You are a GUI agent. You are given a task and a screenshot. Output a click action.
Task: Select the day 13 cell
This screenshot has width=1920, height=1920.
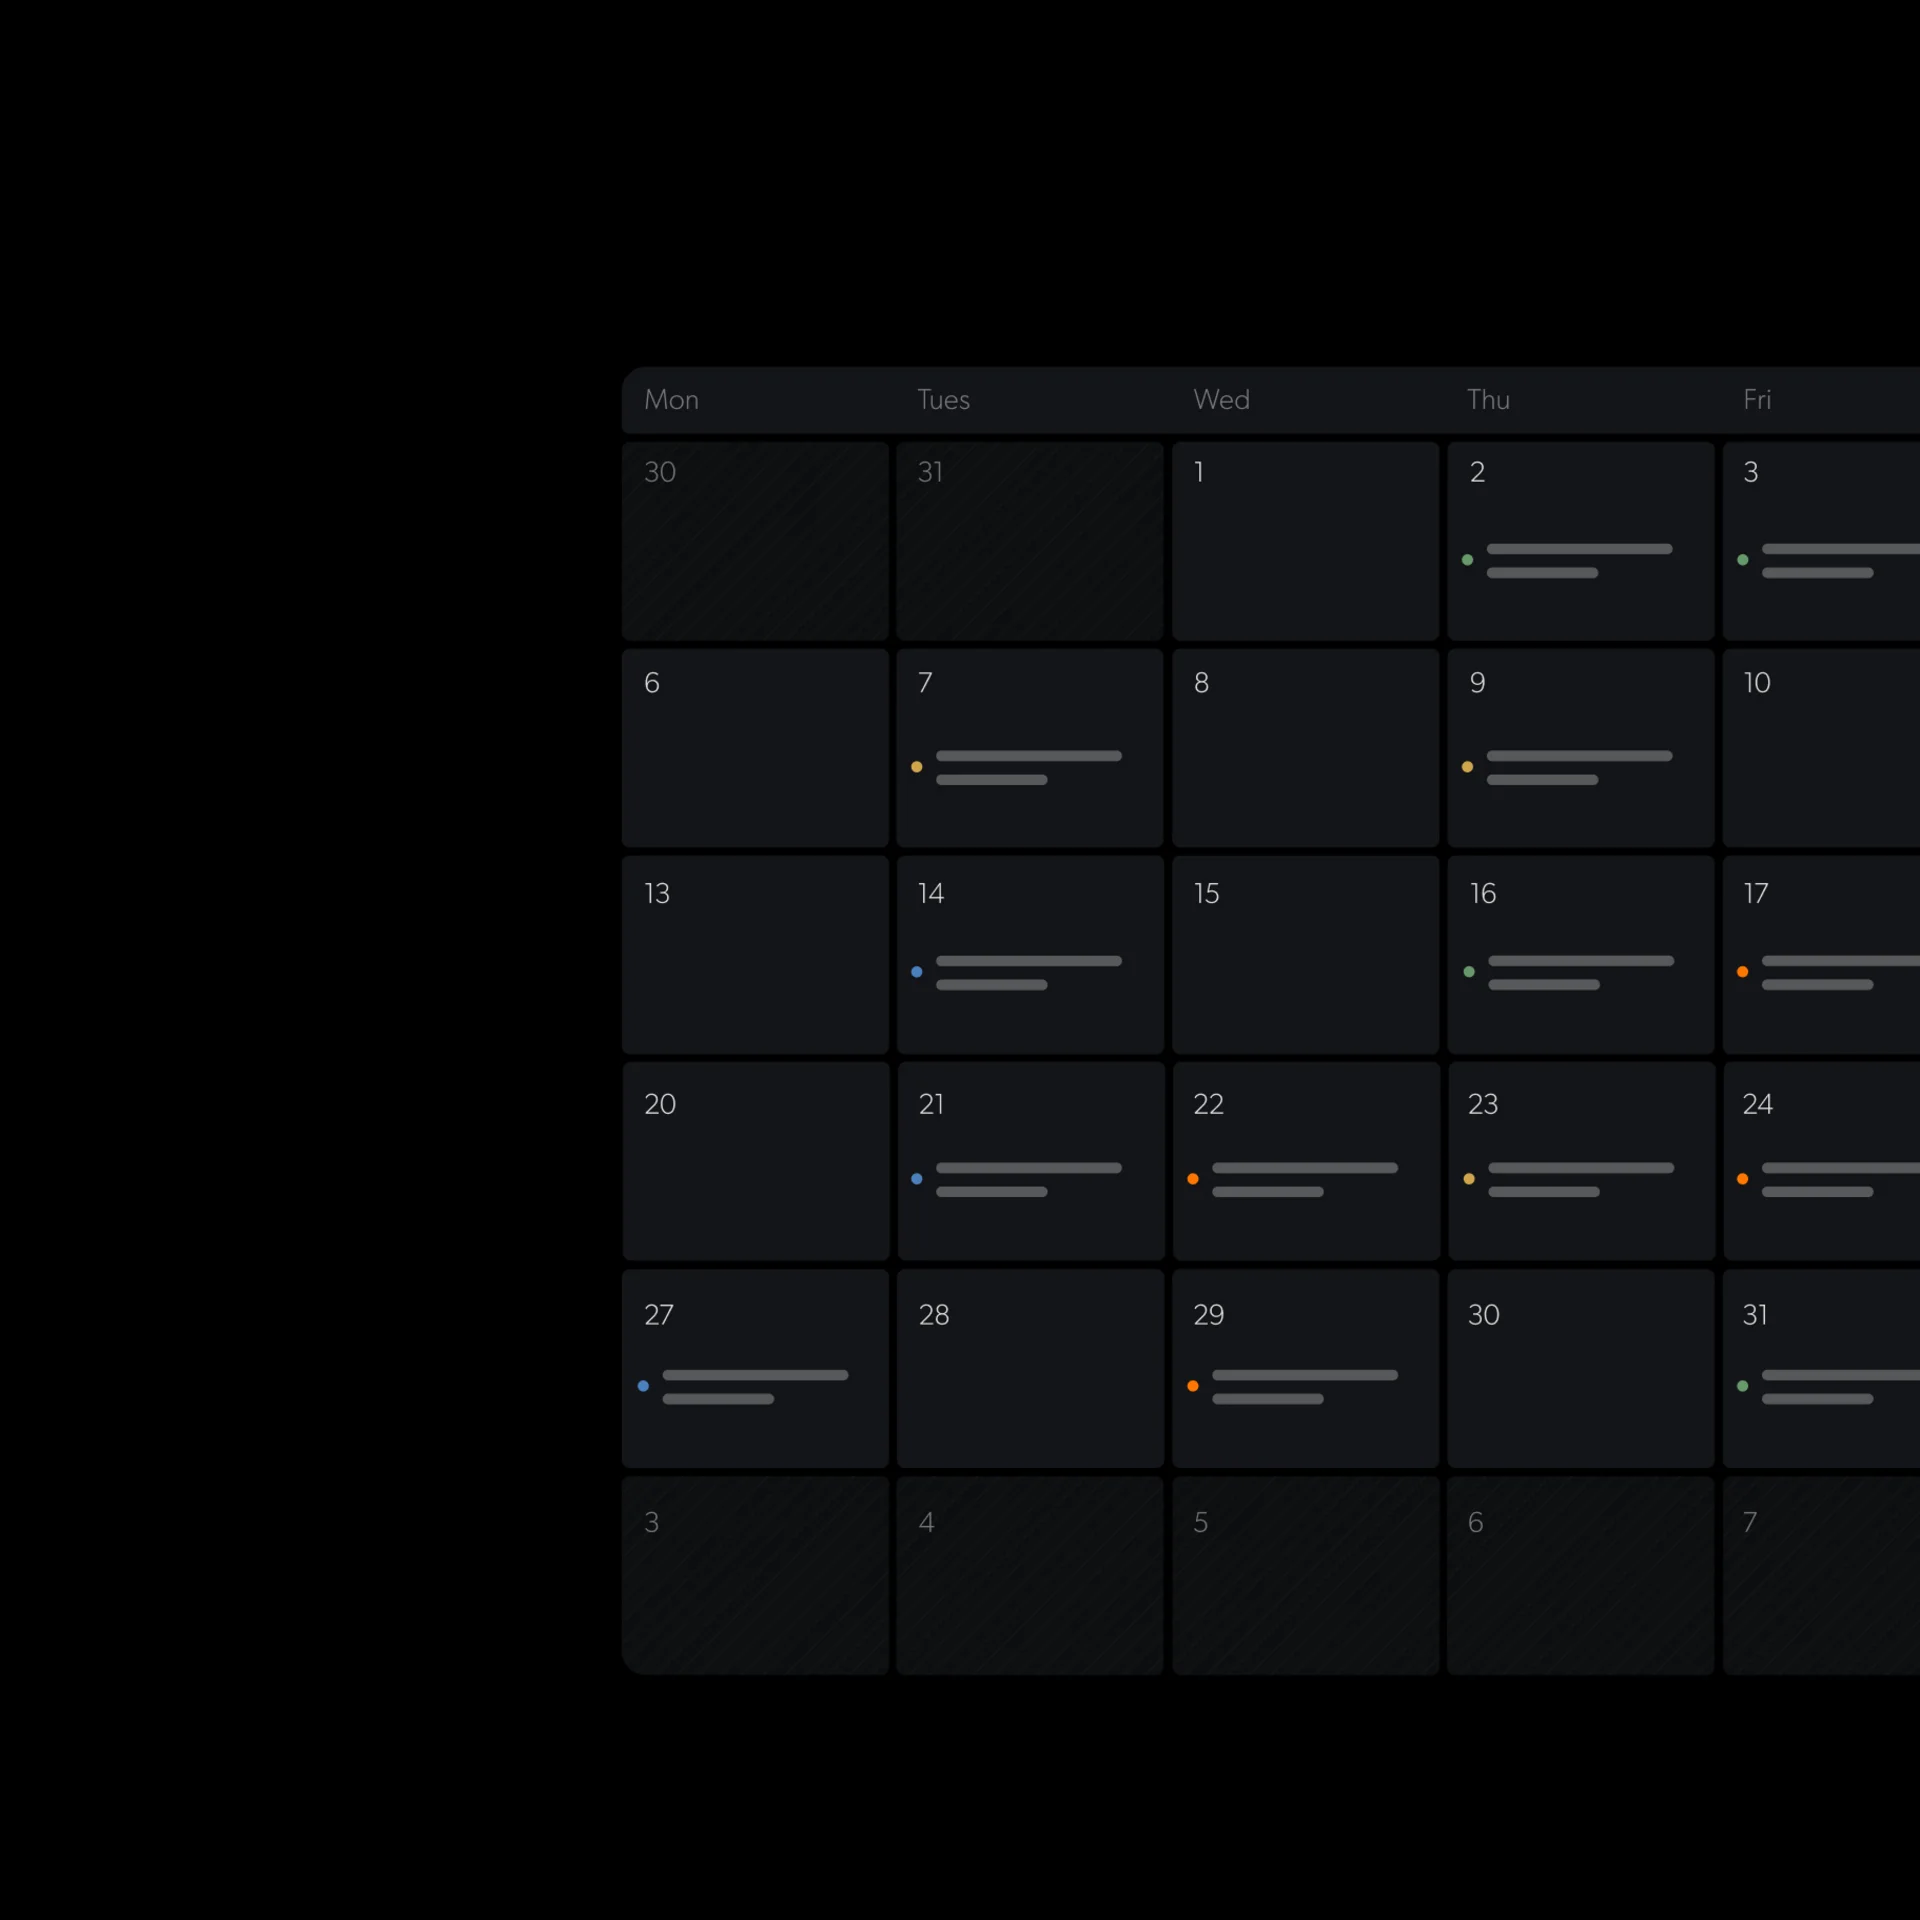coord(755,955)
